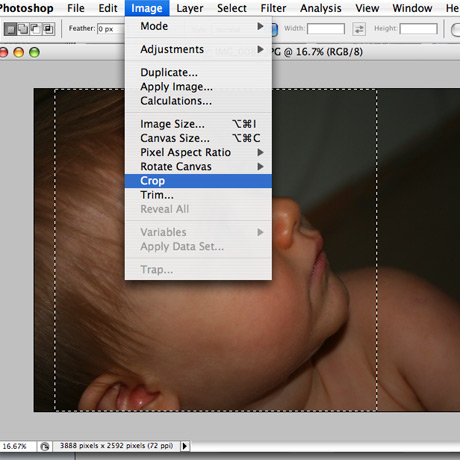460x460 pixels.
Task: Open the status bar info arrow menu
Action: [x=185, y=446]
